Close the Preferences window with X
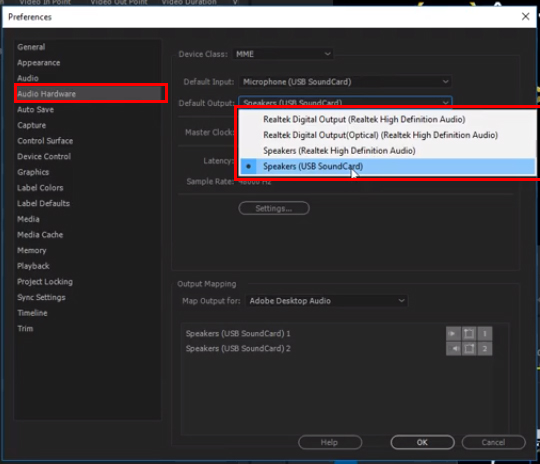Viewport: 540px width, 464px height. (x=526, y=17)
